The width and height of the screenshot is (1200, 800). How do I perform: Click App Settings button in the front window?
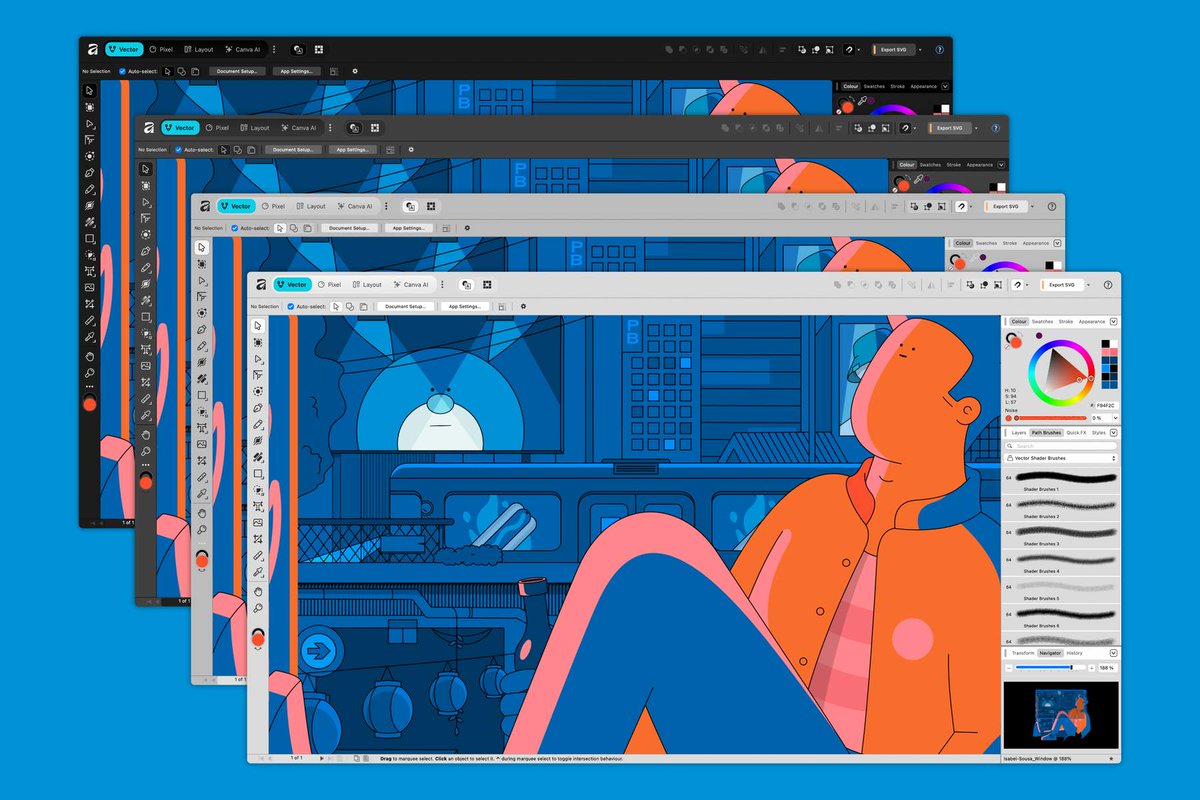[x=465, y=306]
